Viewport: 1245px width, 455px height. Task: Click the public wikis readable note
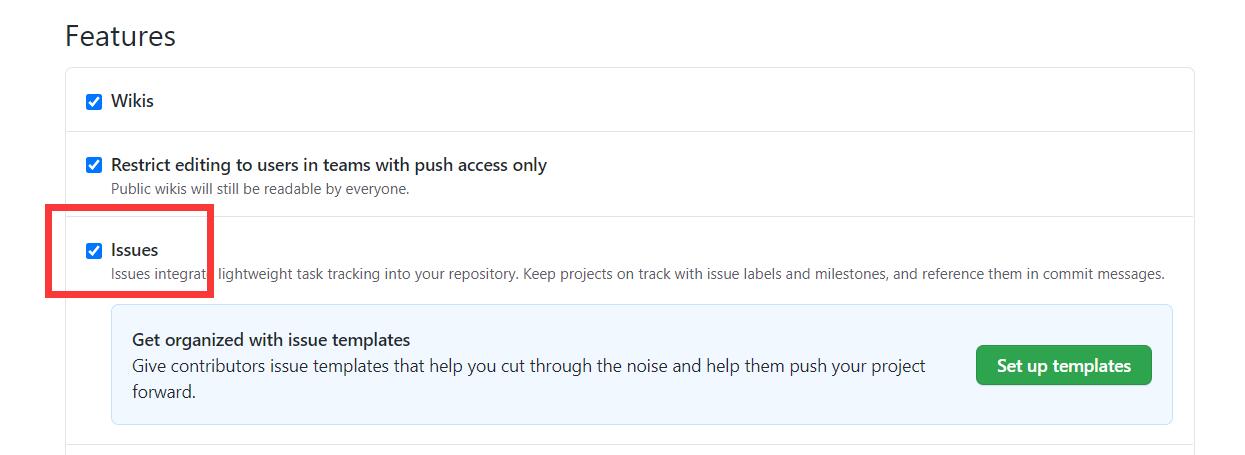[260, 188]
